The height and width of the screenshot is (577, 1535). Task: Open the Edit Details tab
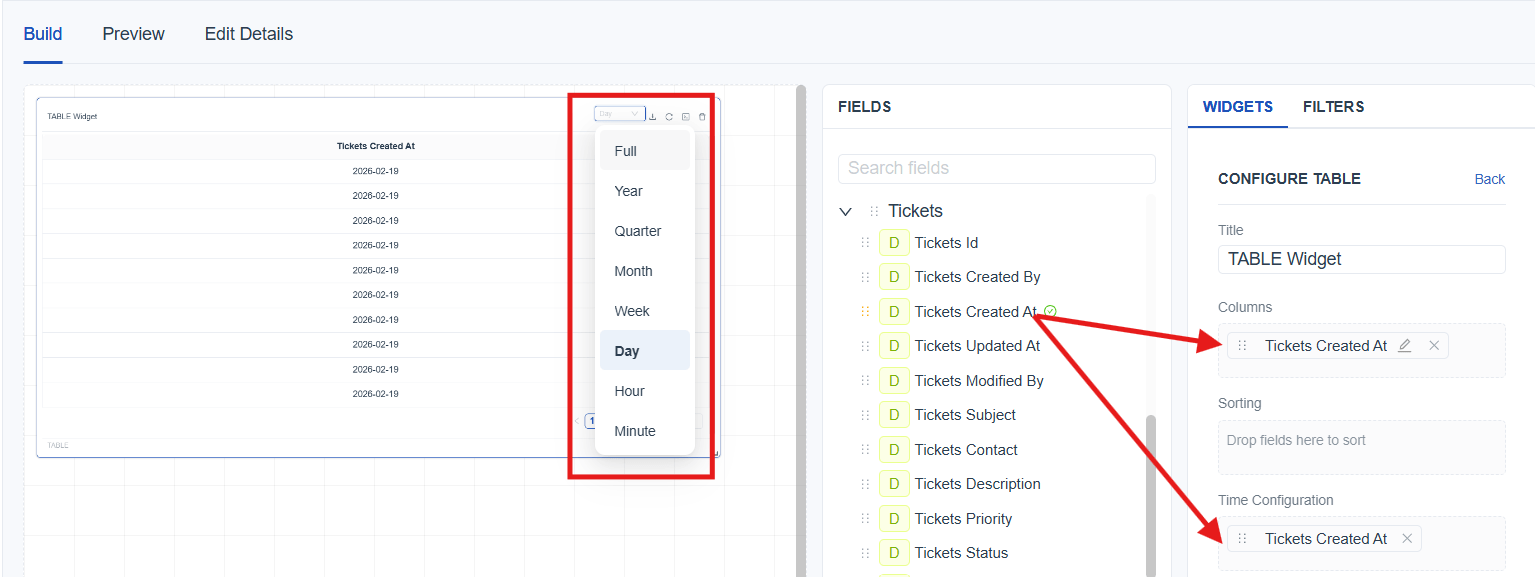pyautogui.click(x=249, y=34)
